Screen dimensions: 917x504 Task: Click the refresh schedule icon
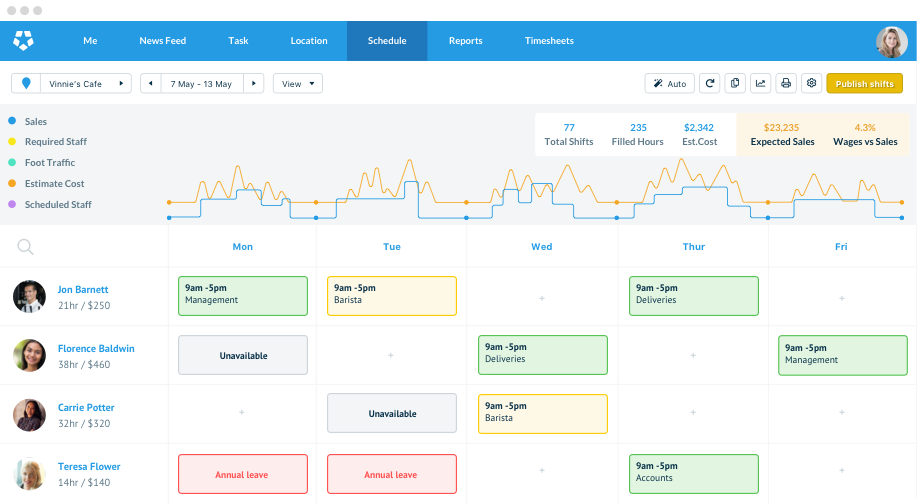point(709,84)
